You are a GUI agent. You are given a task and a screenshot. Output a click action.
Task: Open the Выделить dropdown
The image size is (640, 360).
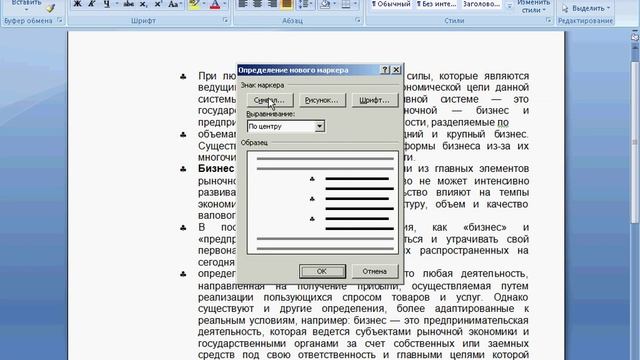tap(586, 8)
